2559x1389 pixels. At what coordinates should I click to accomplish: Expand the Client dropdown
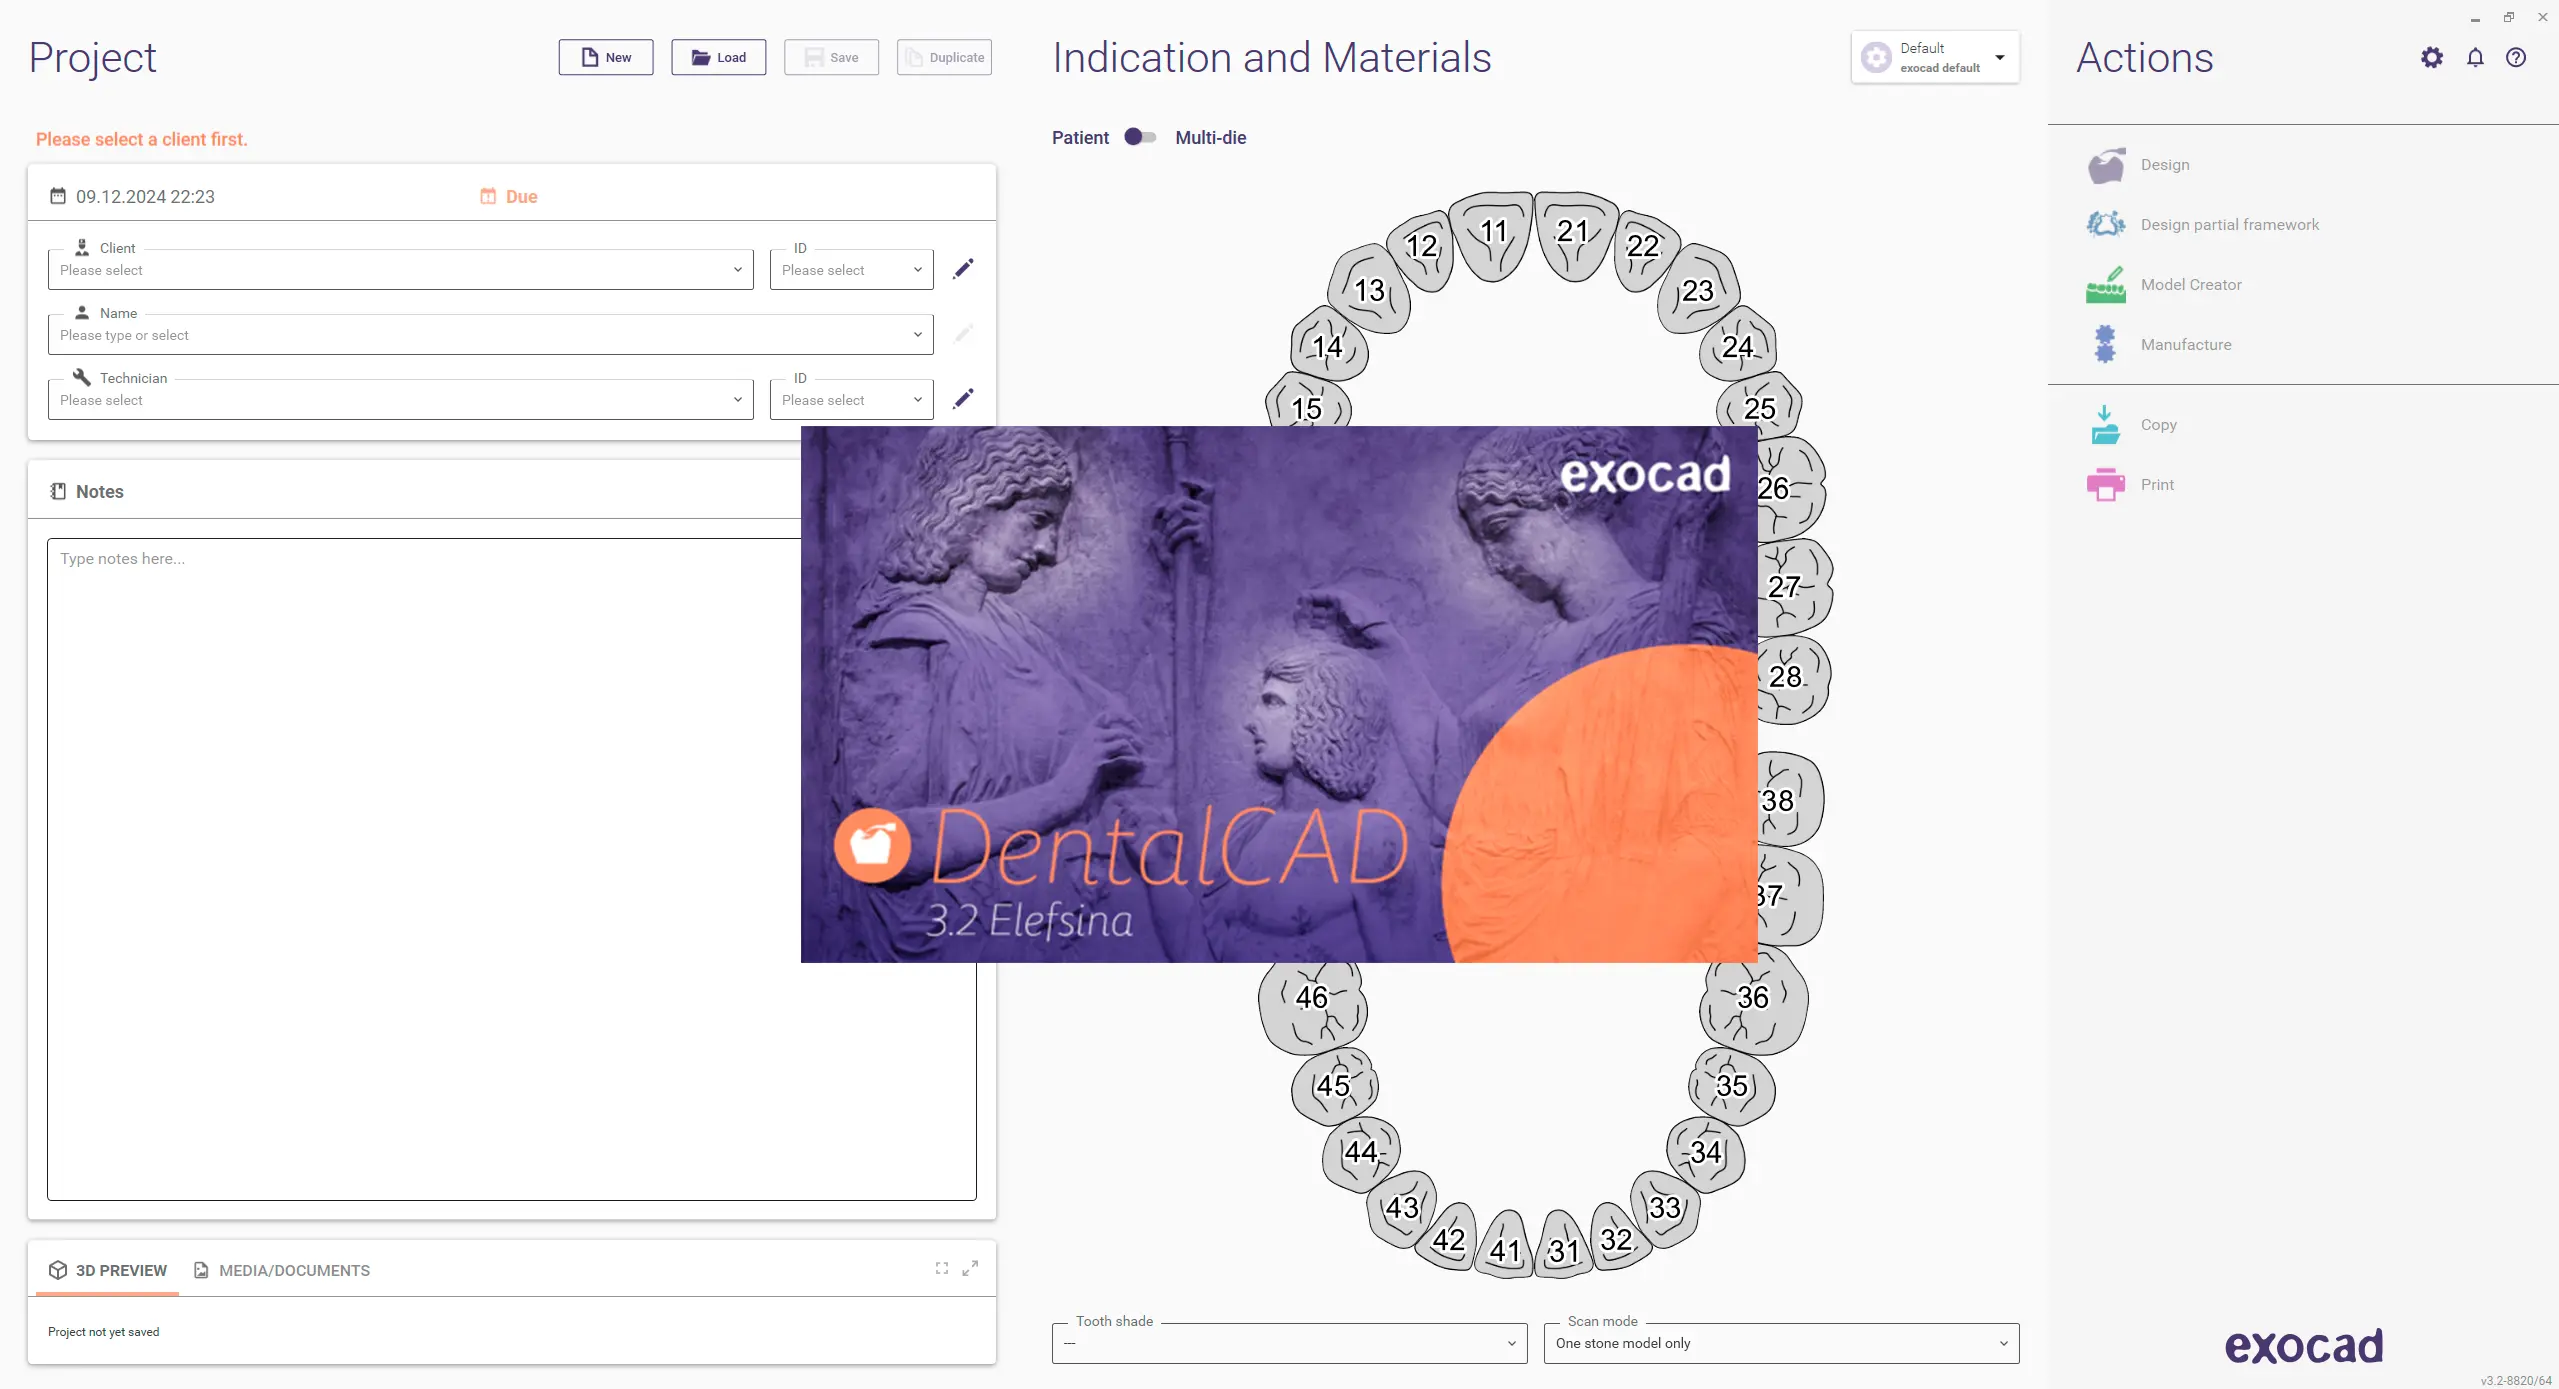click(x=400, y=270)
